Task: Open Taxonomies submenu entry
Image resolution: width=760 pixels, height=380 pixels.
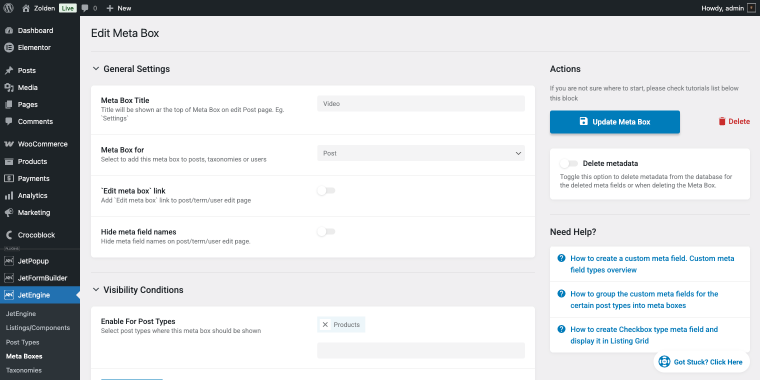Action: click(24, 370)
